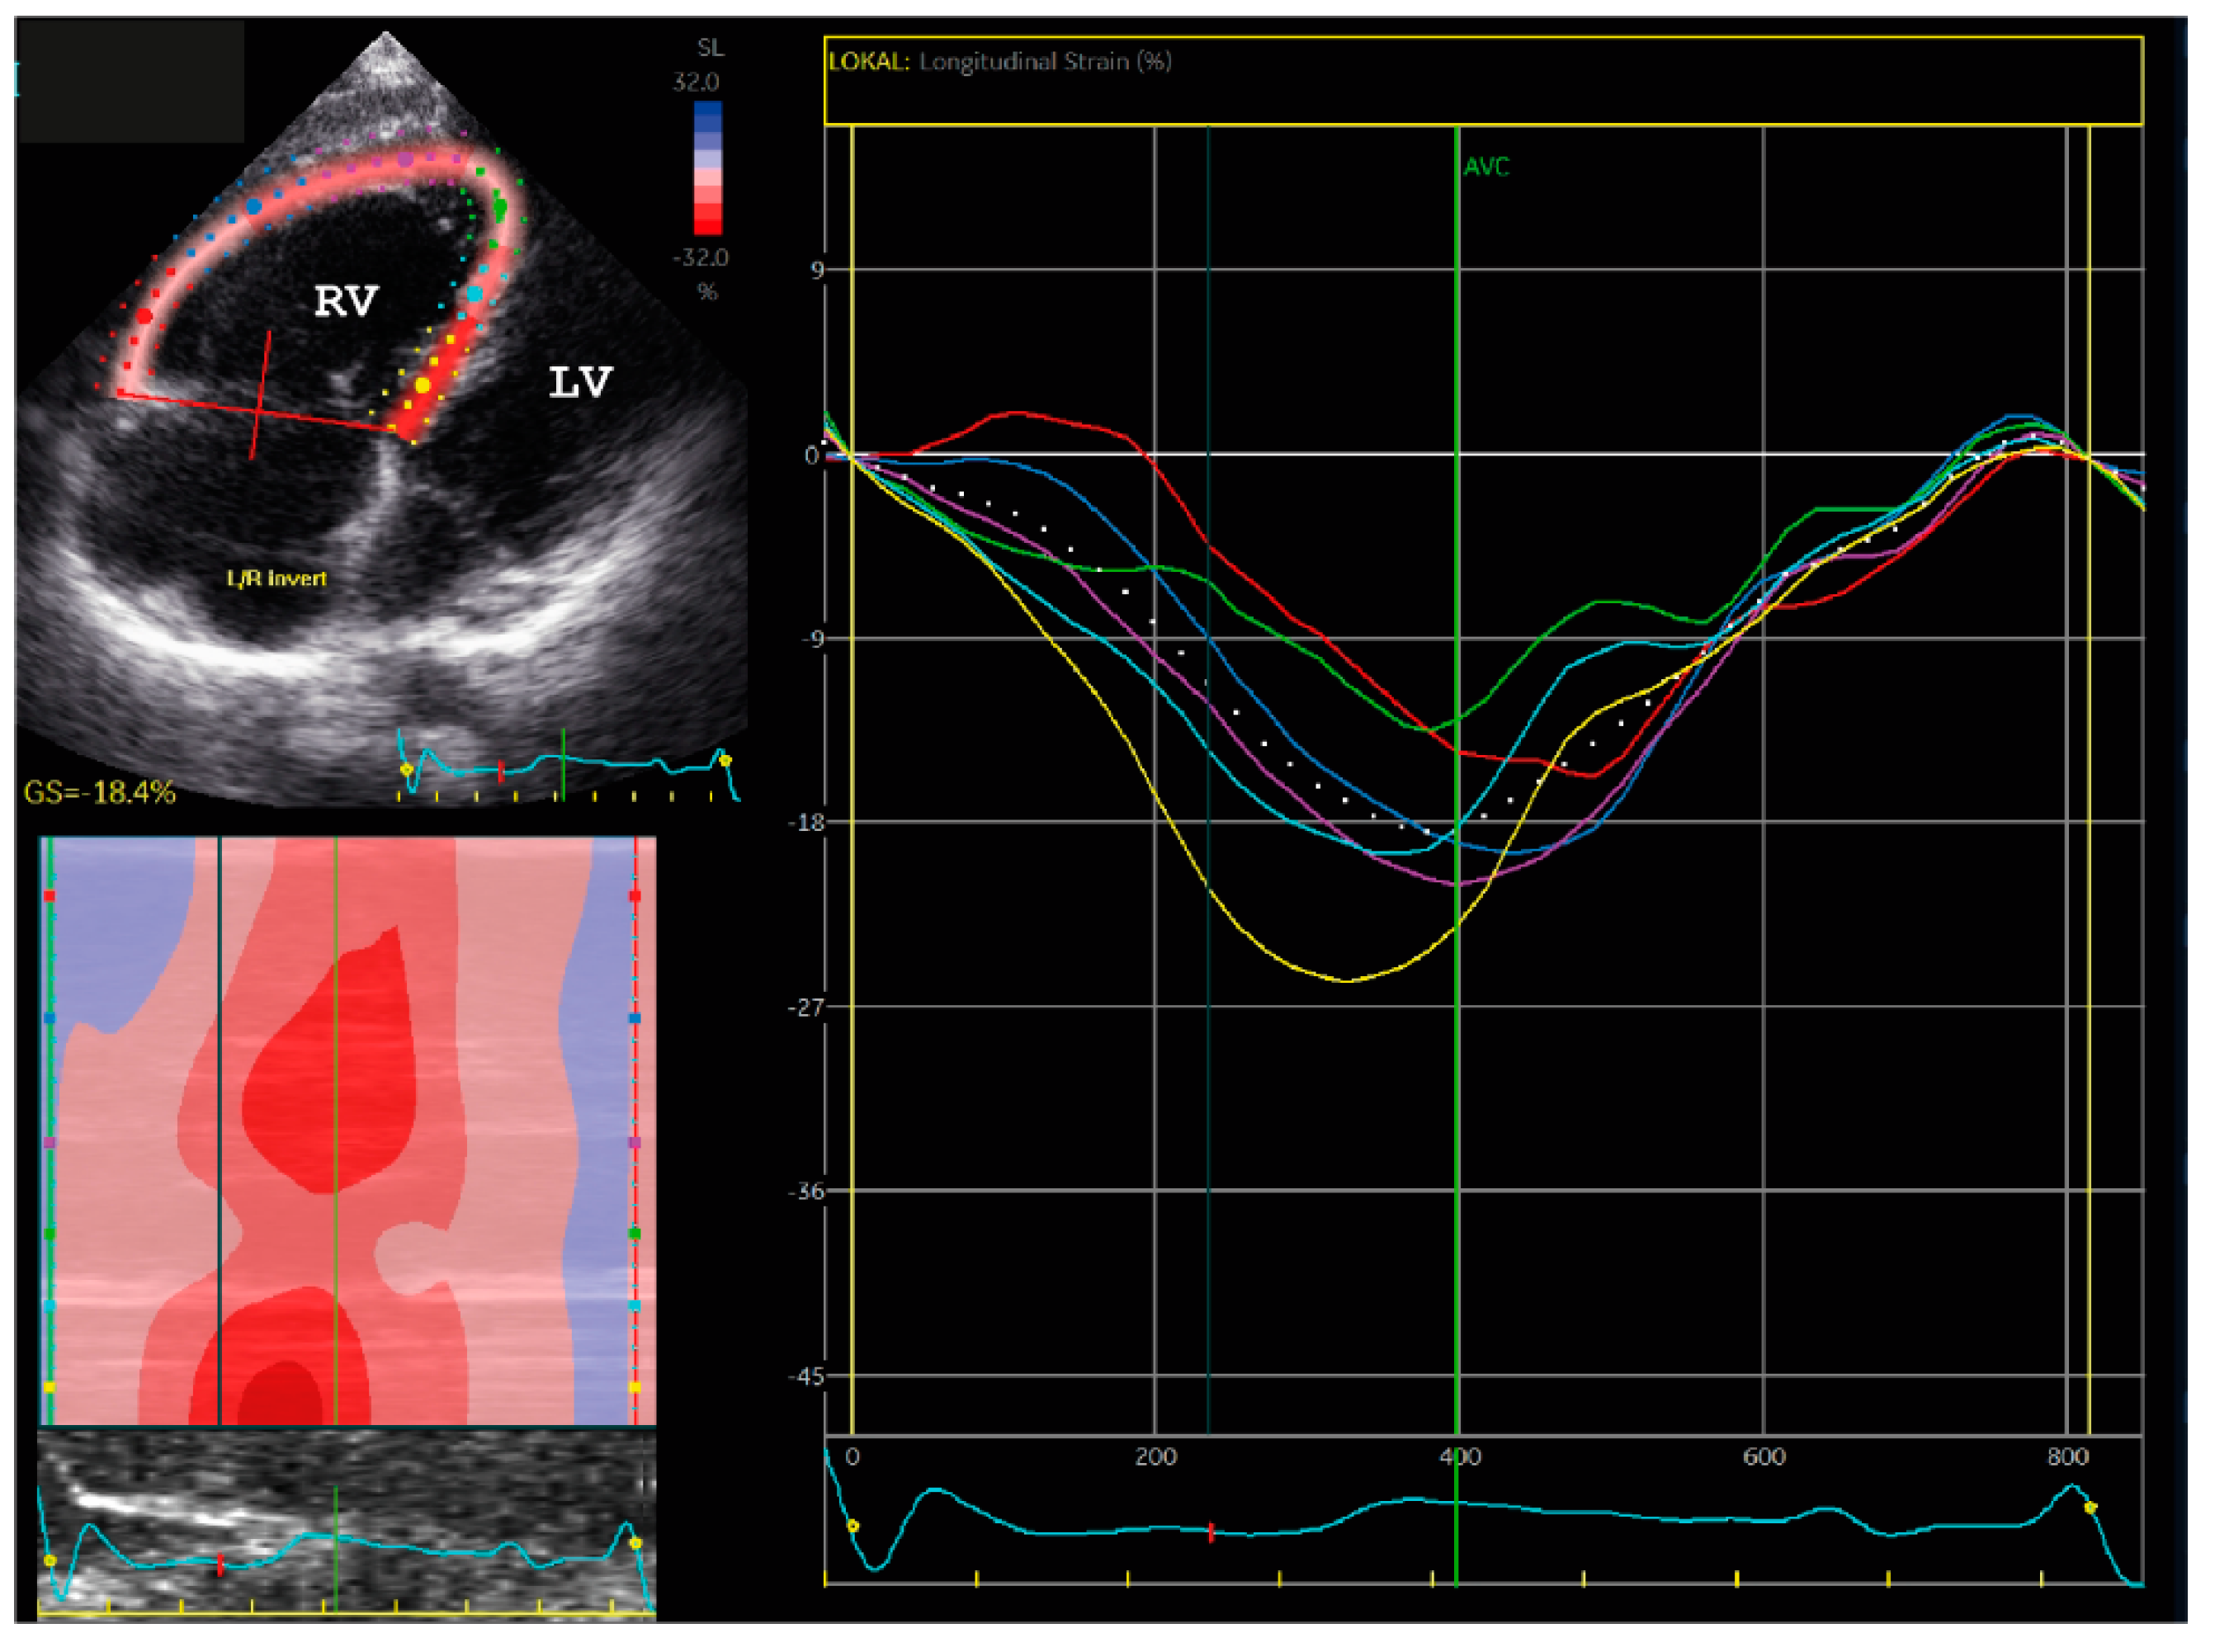Click the LV chamber label
The image size is (2215, 1652).
click(580, 382)
